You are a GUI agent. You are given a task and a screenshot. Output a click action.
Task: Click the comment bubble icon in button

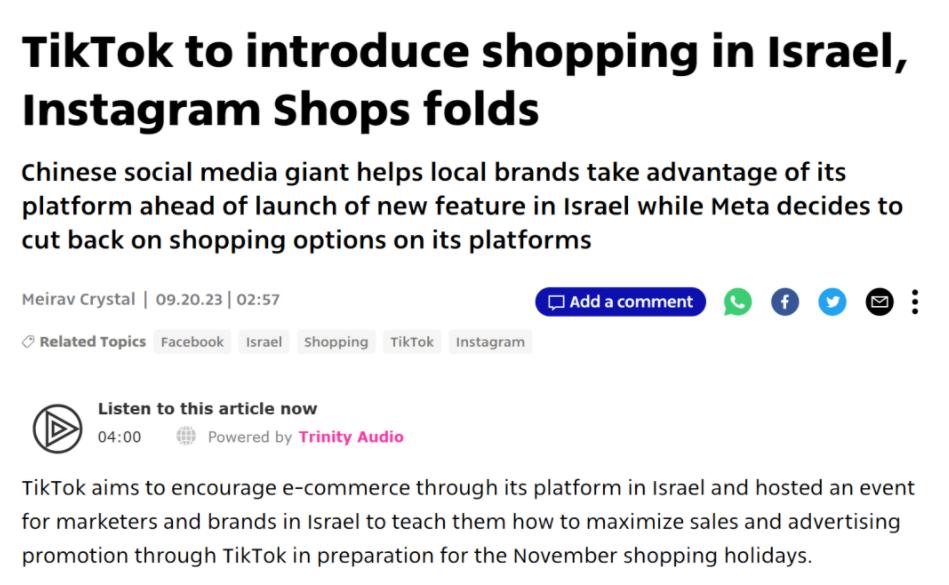pos(556,302)
